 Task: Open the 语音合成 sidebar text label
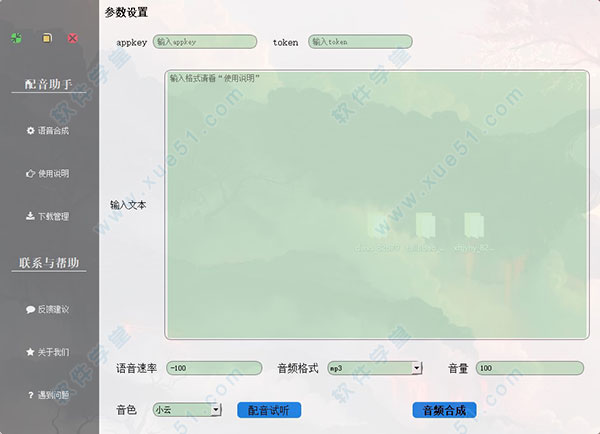[54, 131]
